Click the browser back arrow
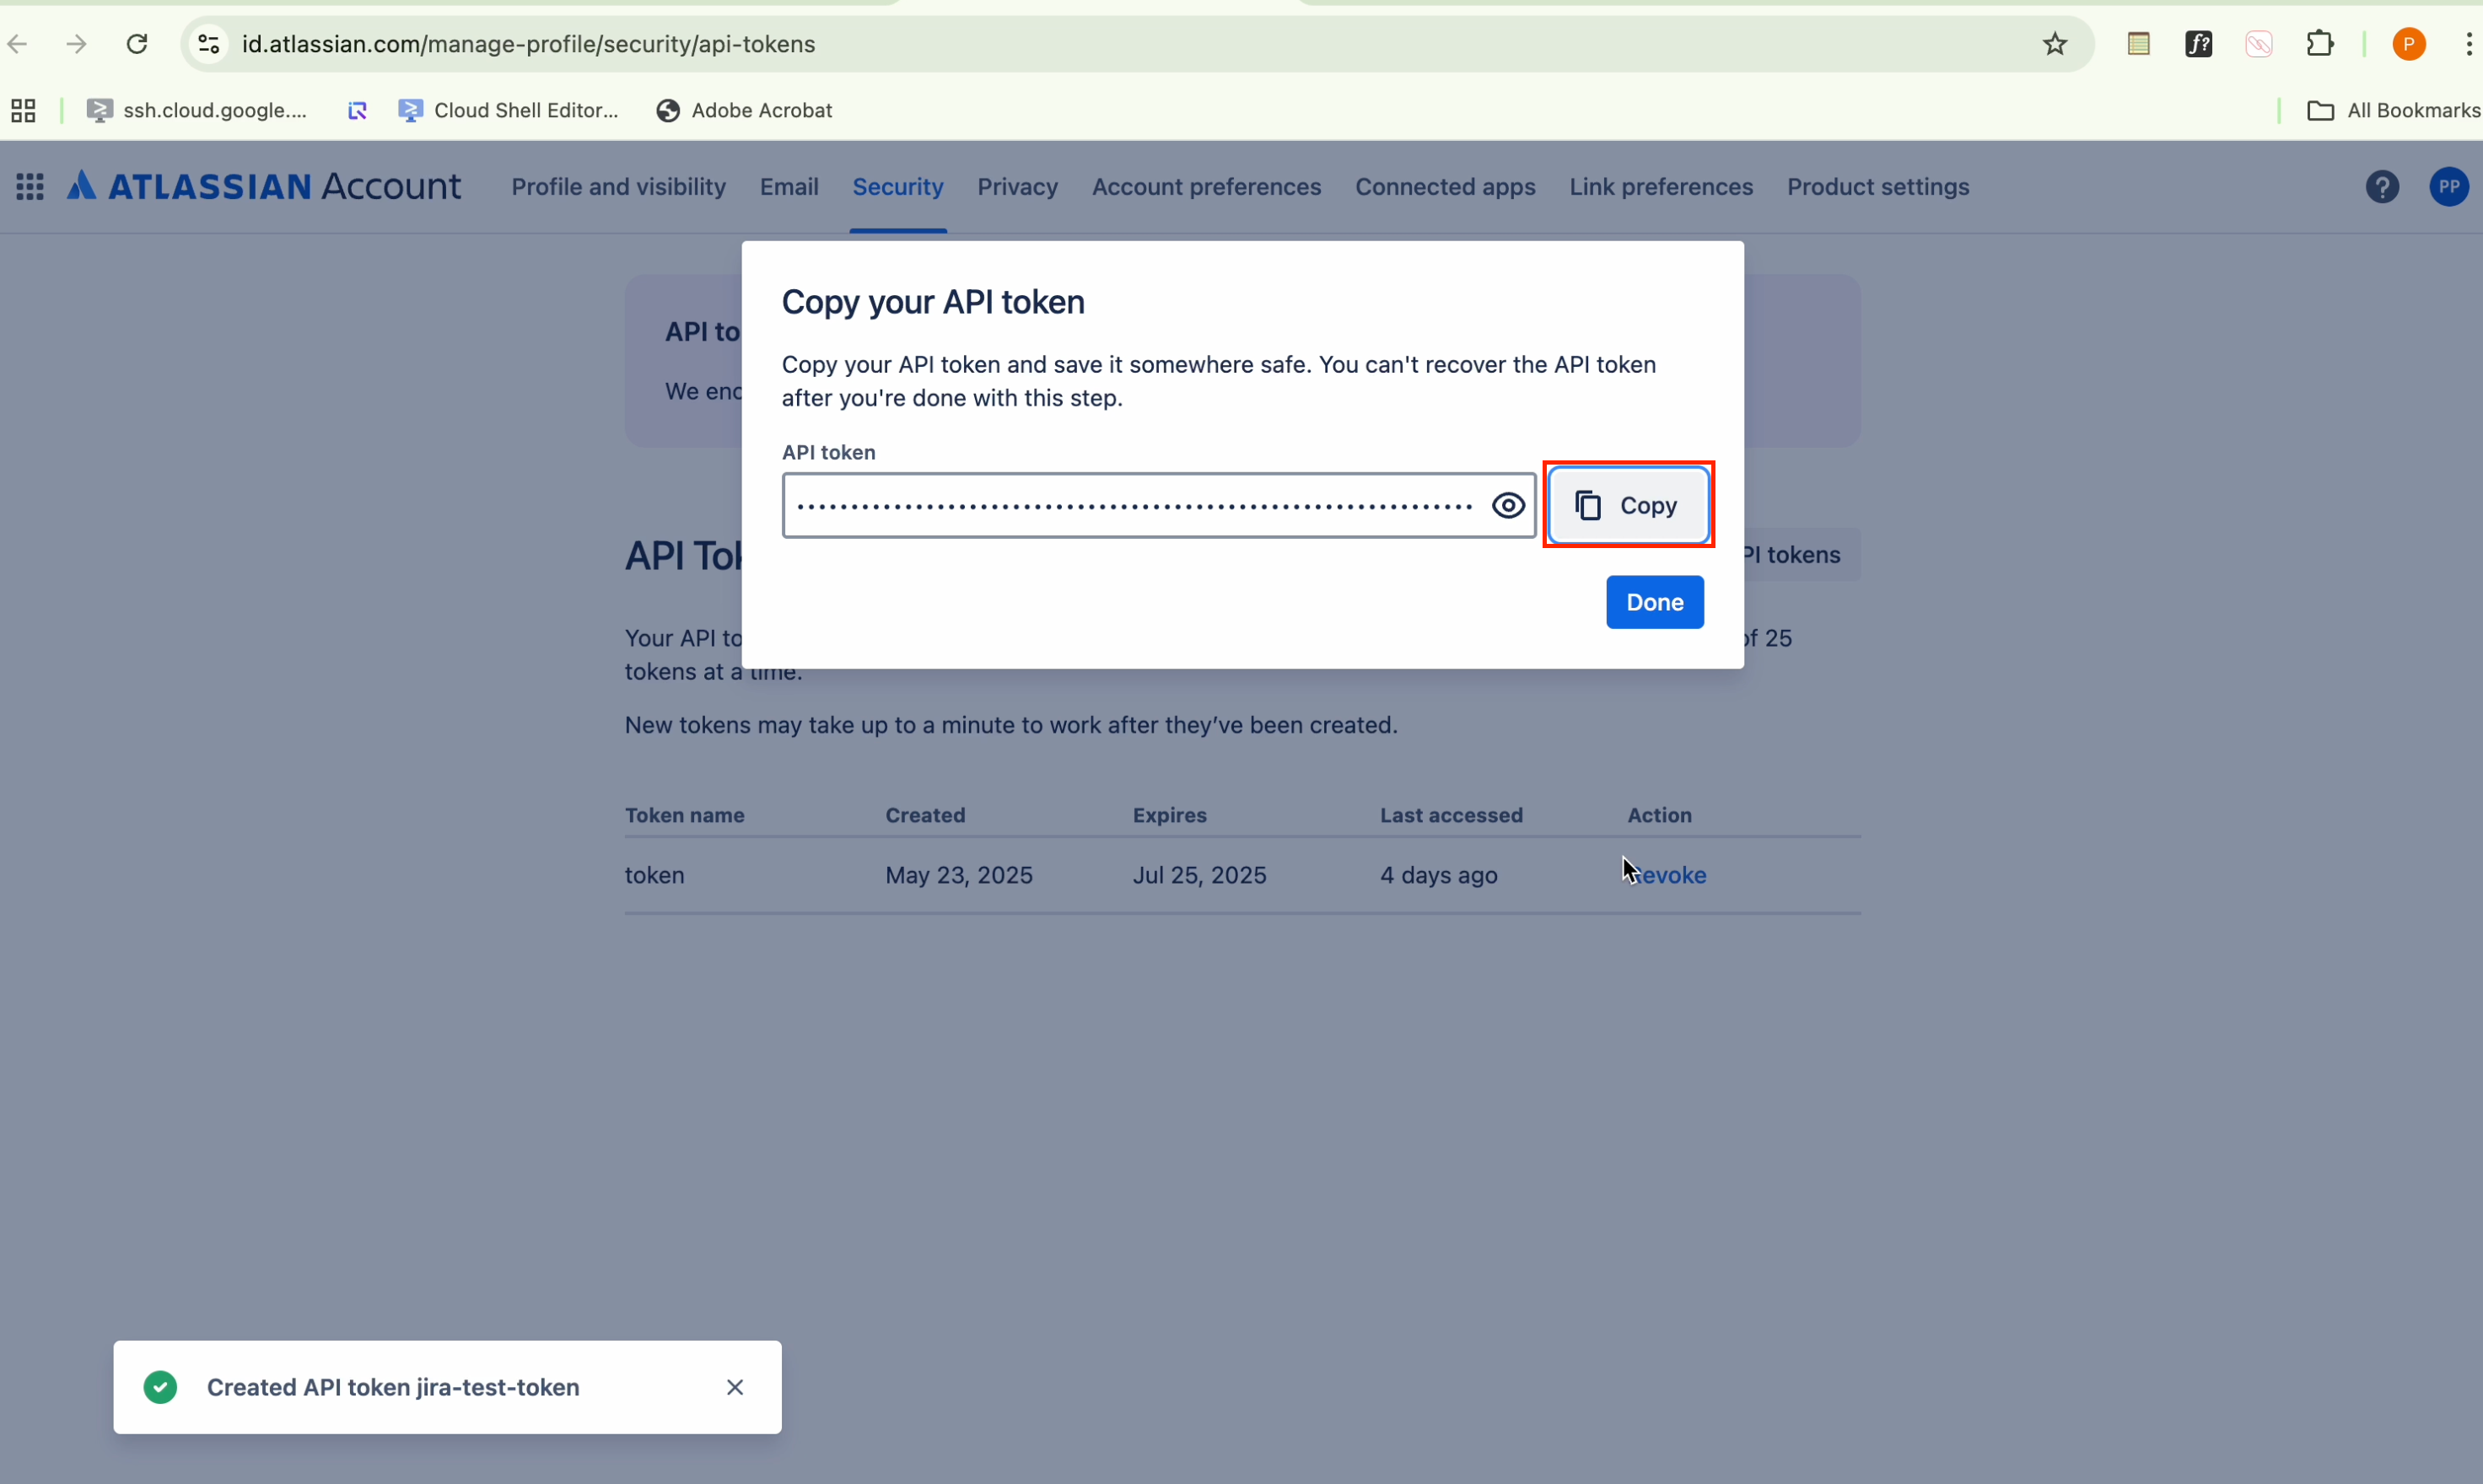The image size is (2483, 1484). pyautogui.click(x=17, y=44)
